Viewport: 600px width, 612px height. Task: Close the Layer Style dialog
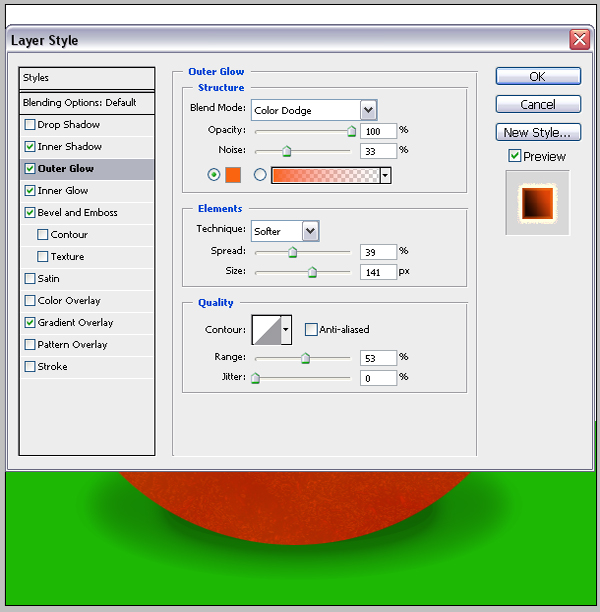(579, 40)
